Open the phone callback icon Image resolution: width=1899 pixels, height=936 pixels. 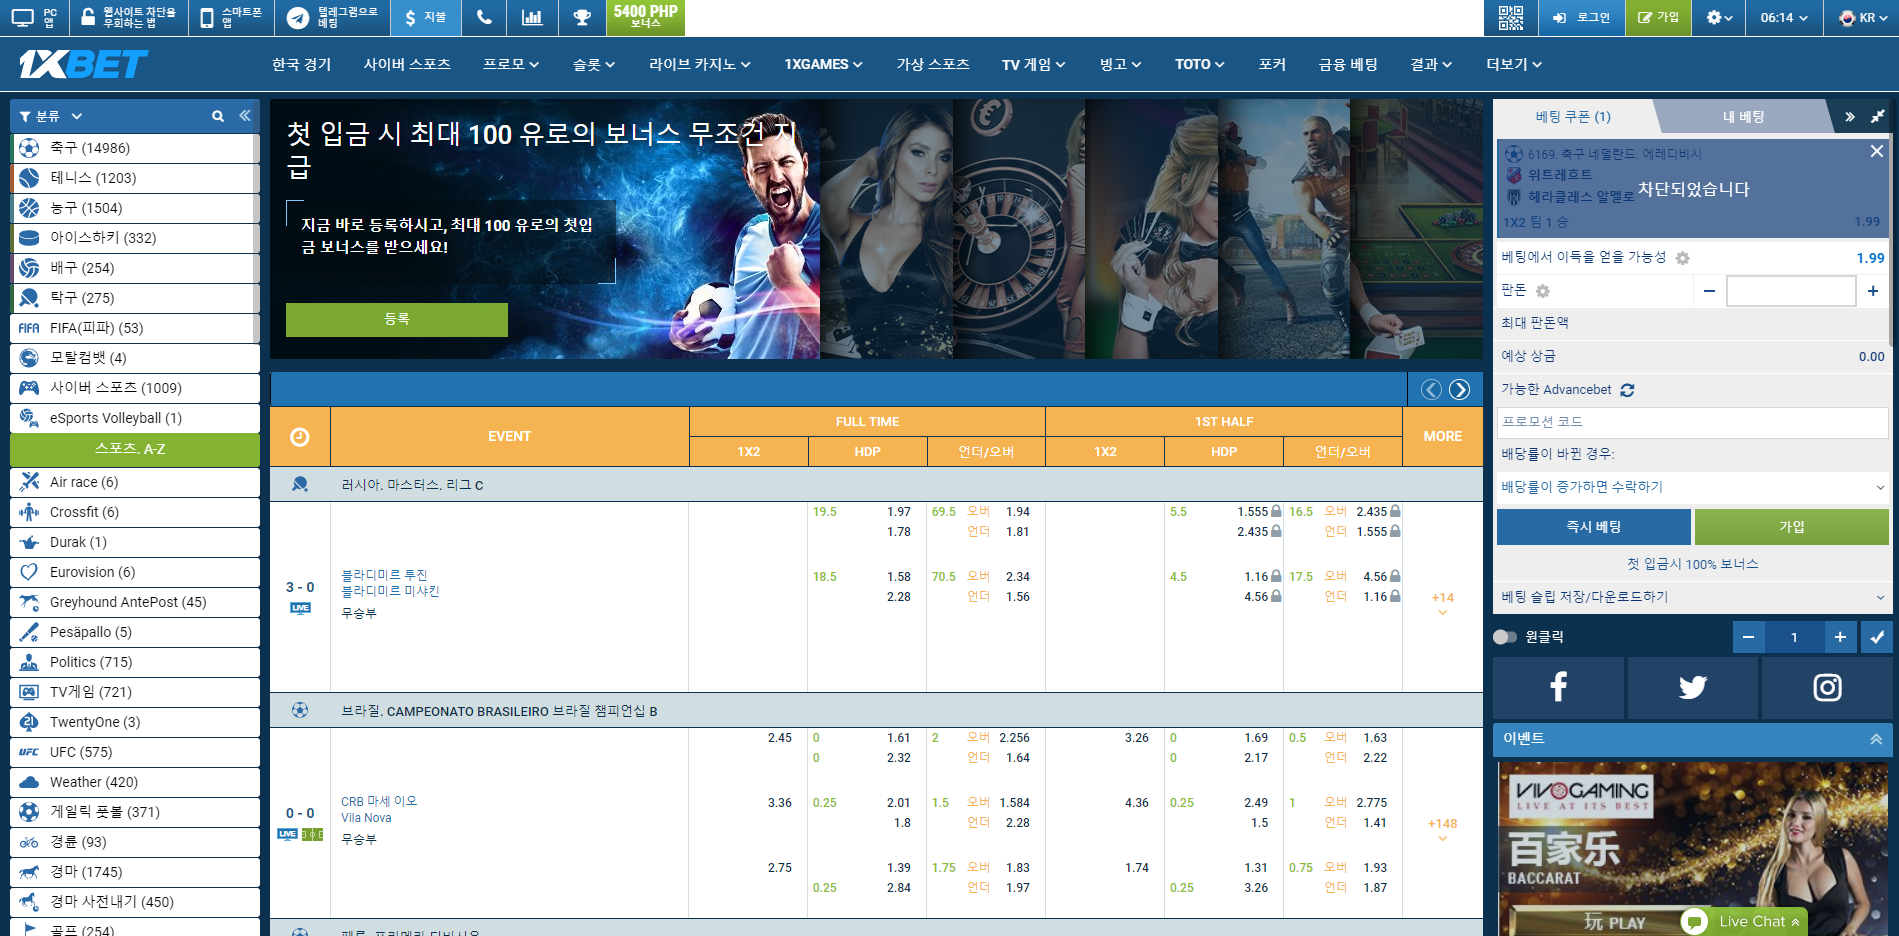(x=484, y=17)
